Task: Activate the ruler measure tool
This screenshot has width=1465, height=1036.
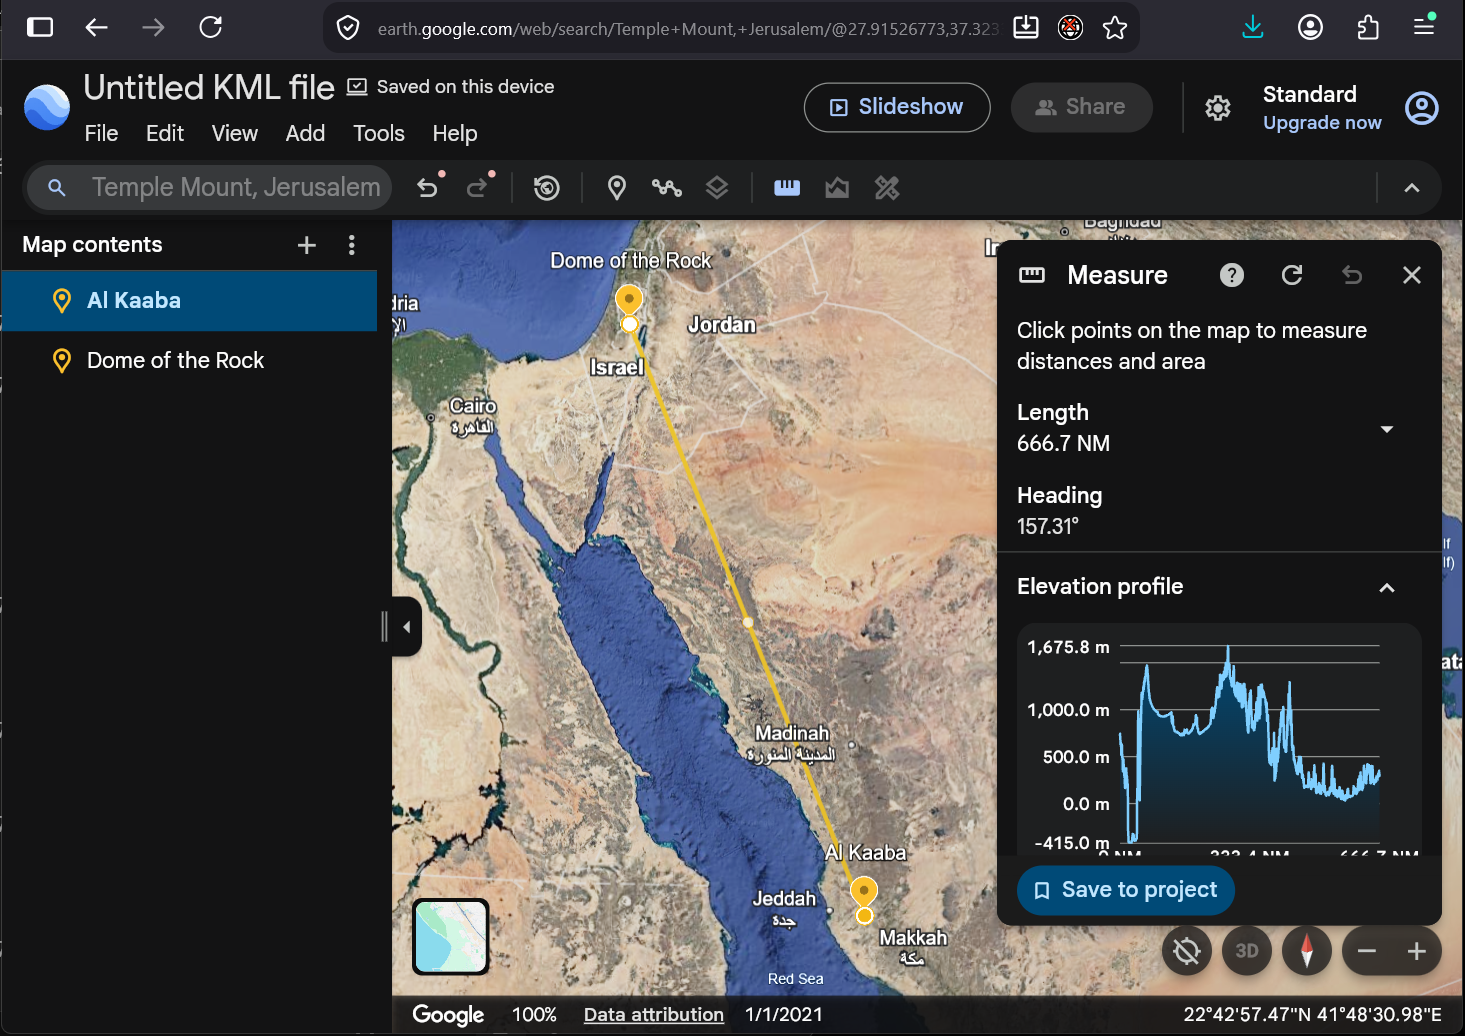Action: pyautogui.click(x=787, y=187)
